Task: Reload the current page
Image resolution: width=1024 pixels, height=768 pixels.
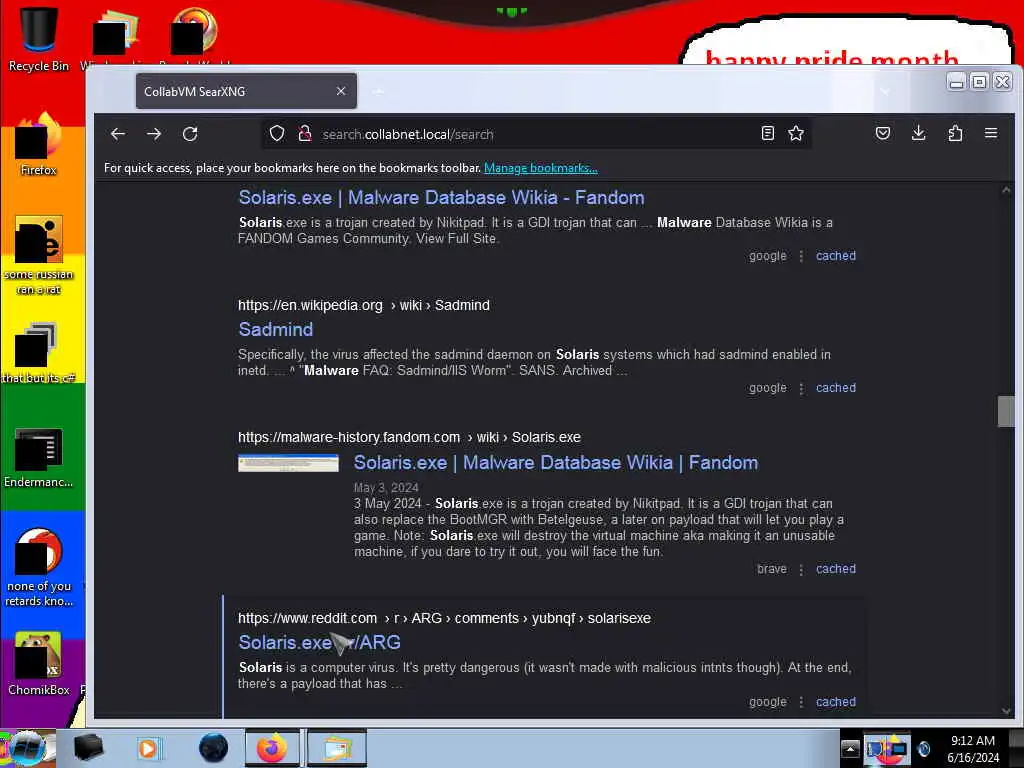Action: tap(190, 134)
